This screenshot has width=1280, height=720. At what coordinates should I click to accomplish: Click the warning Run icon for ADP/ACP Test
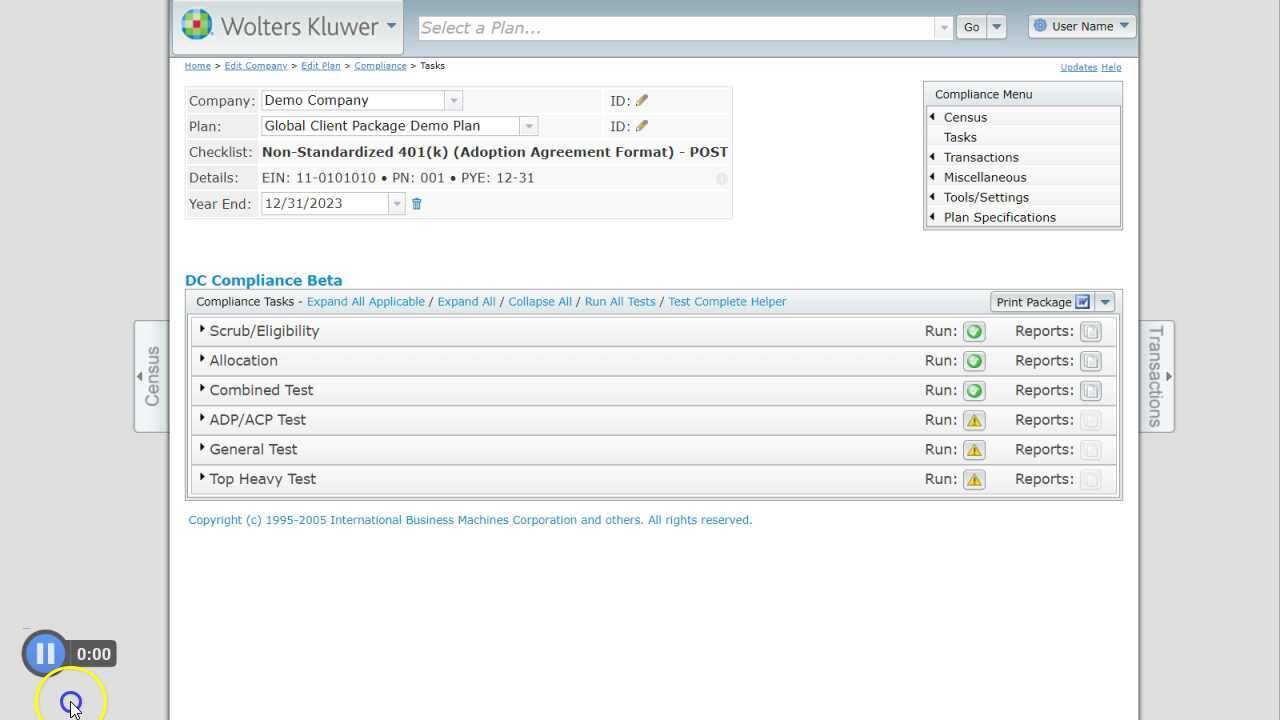point(974,420)
